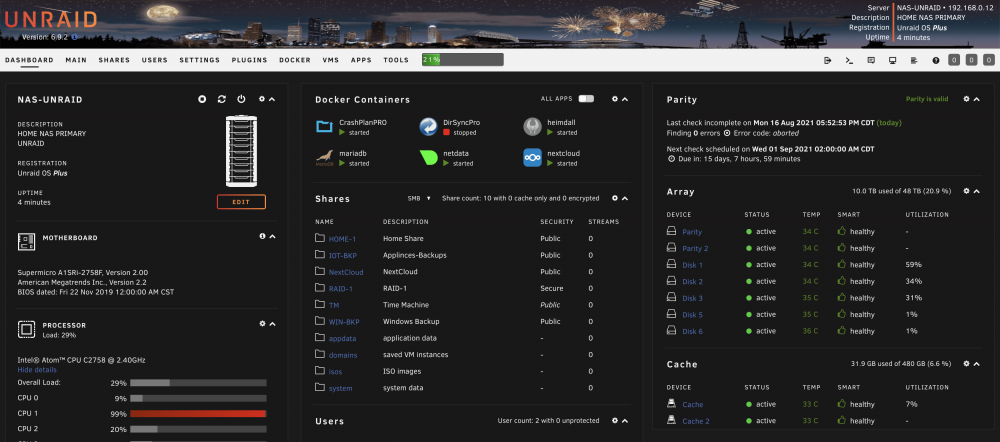Collapse the NAS-UNRAID panel
The width and height of the screenshot is (1000, 442).
tap(272, 99)
